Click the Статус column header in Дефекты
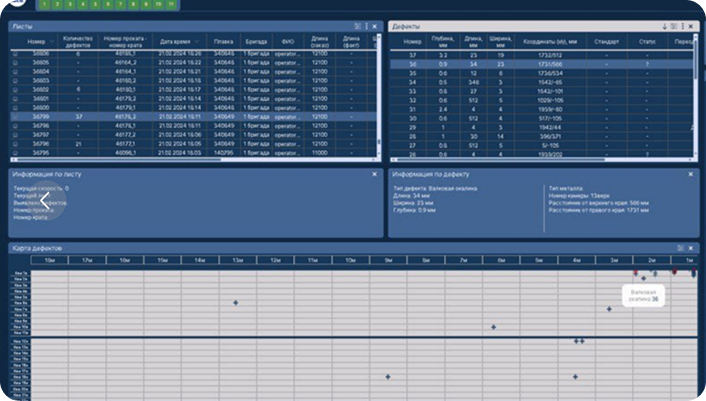 (x=647, y=41)
